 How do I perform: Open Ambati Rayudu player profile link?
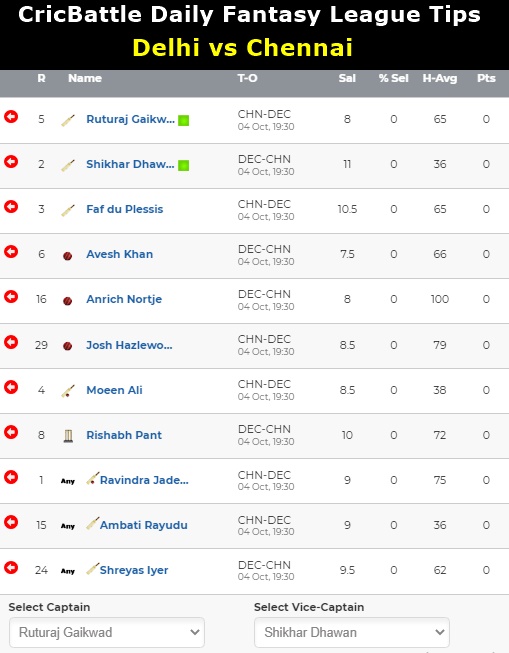(x=144, y=525)
